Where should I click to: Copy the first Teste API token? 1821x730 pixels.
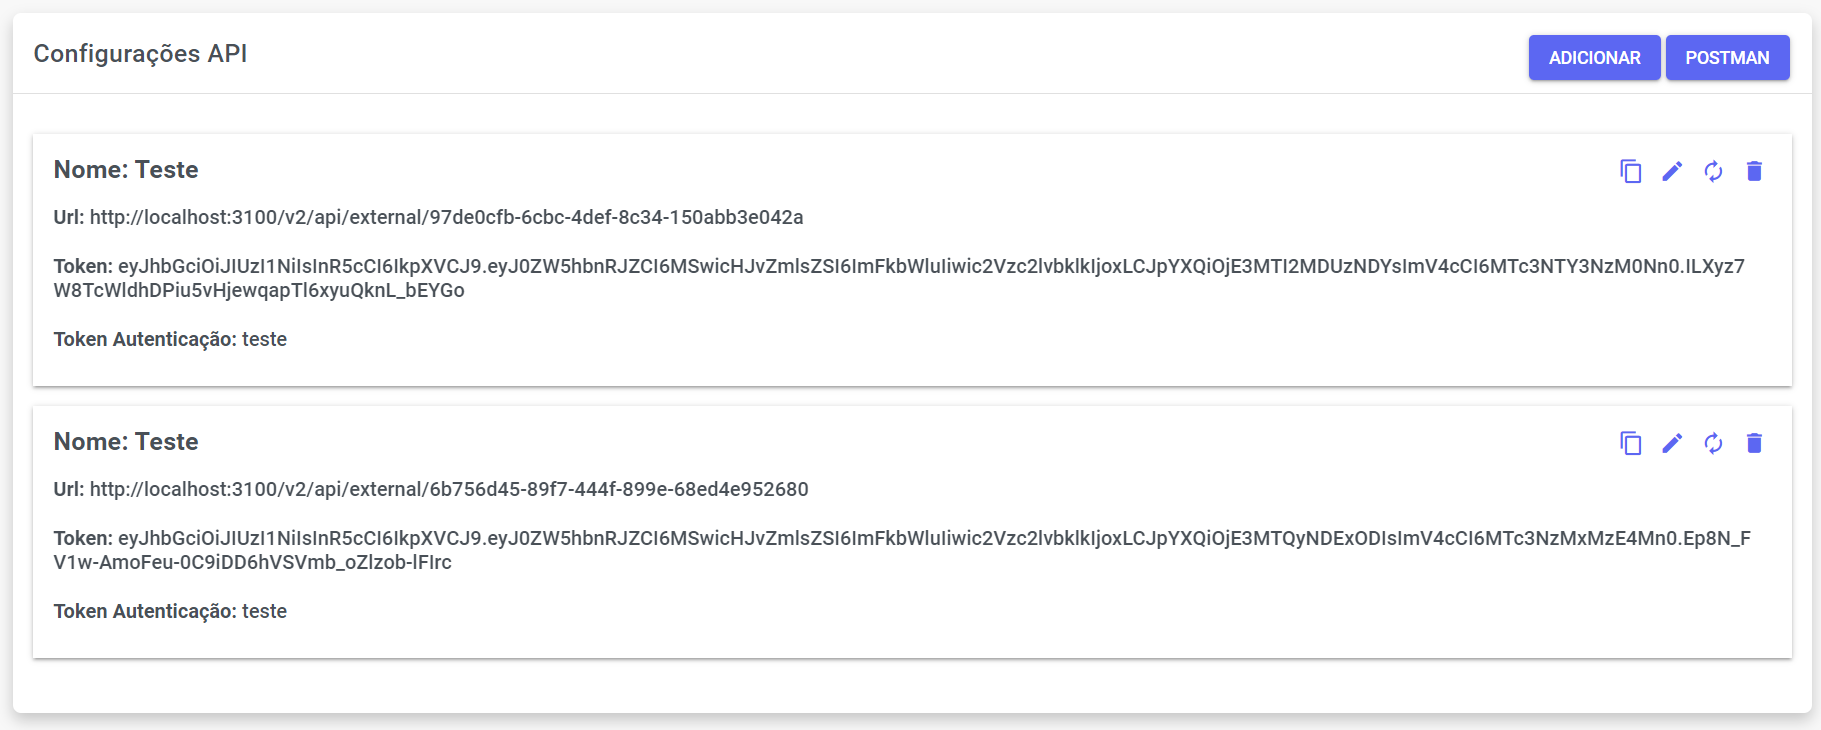pyautogui.click(x=1630, y=171)
